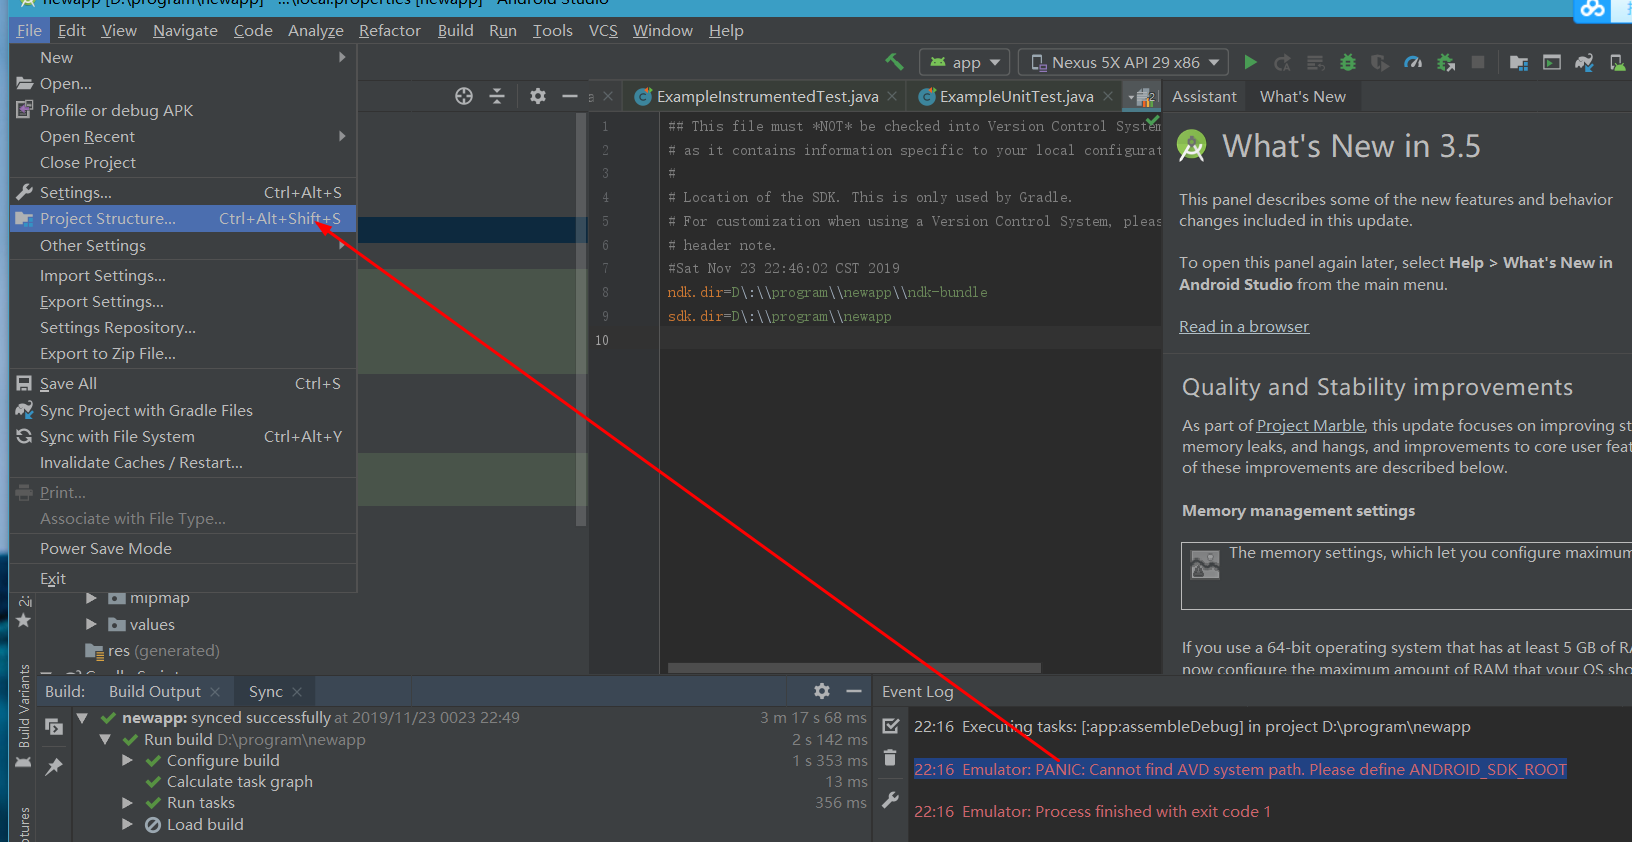Click the editor horizontal scrollbar
Viewport: 1632px width, 842px height.
tap(854, 667)
